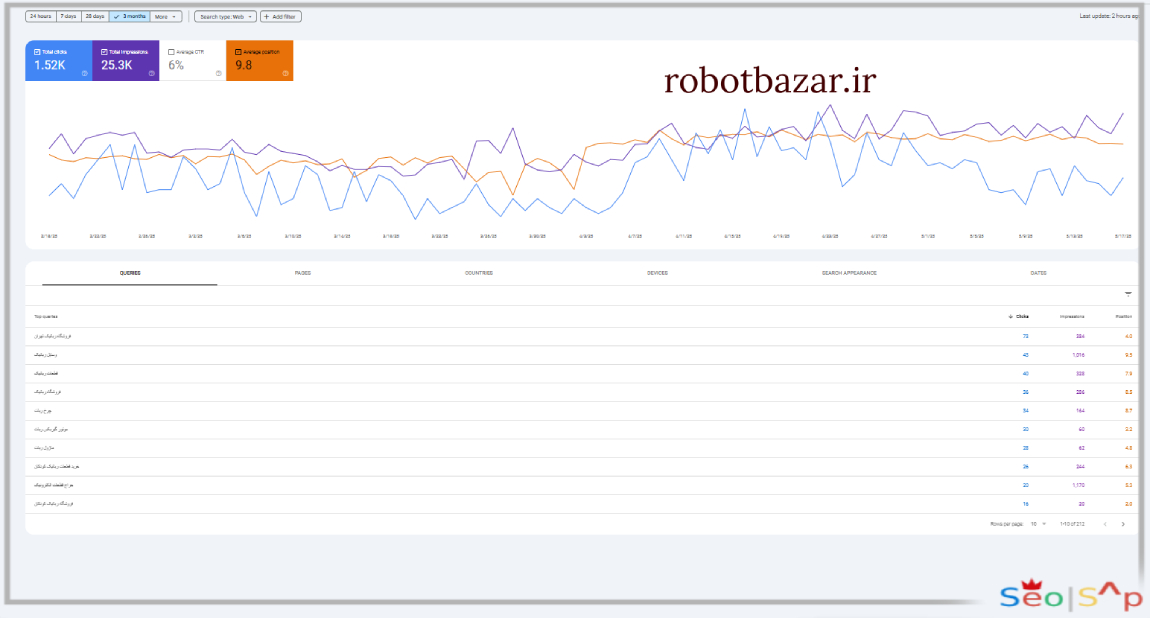Open the Search type: Web dropdown
Viewport: 1150px width, 618px height.
coord(225,16)
